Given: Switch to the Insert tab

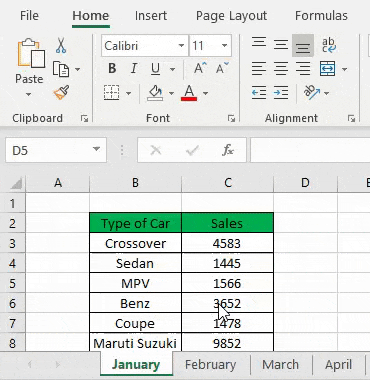Looking at the screenshot, I should point(151,16).
